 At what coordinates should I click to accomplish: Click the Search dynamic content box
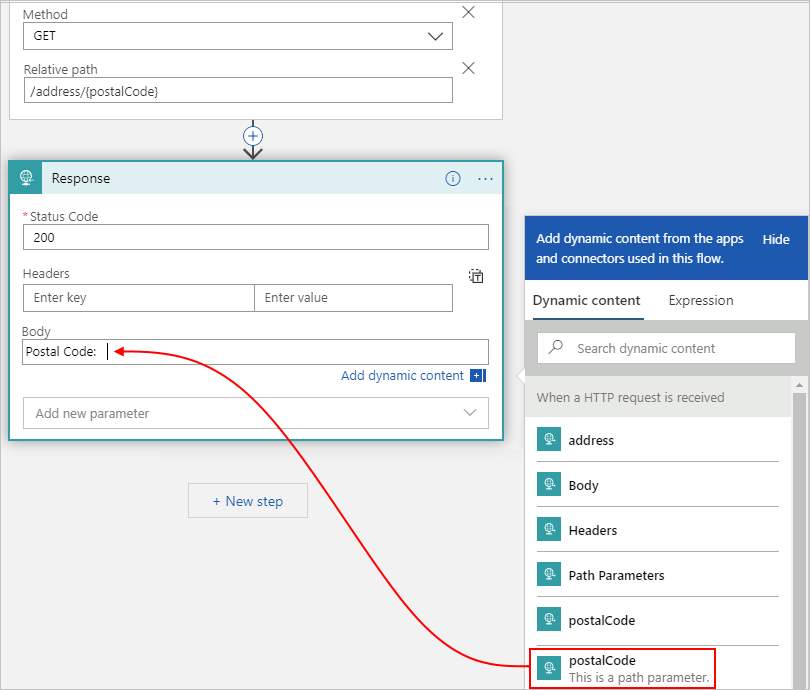[x=665, y=347]
